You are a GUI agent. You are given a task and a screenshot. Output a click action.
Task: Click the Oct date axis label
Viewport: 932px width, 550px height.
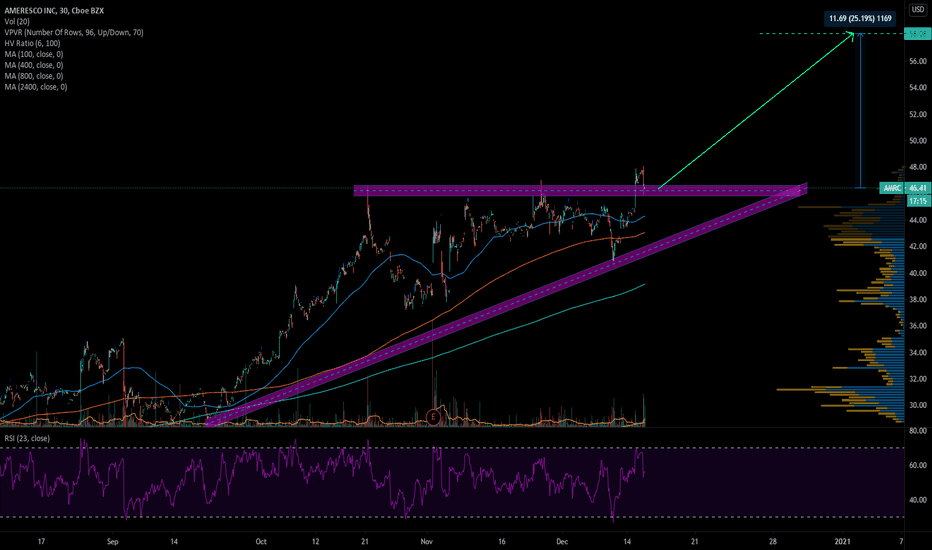point(261,542)
